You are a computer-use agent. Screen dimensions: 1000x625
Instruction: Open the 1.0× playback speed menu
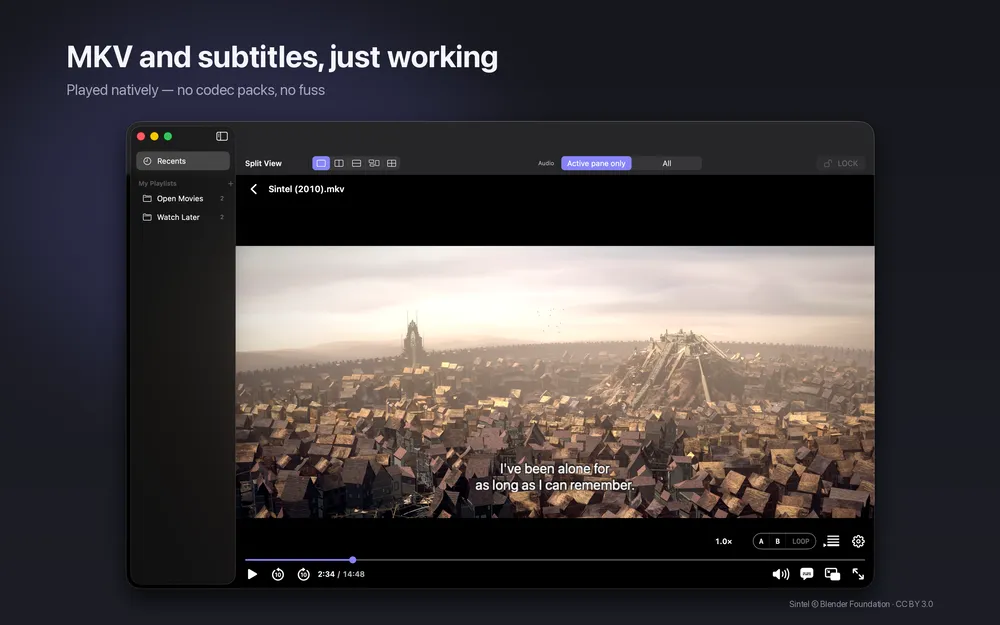(x=723, y=541)
